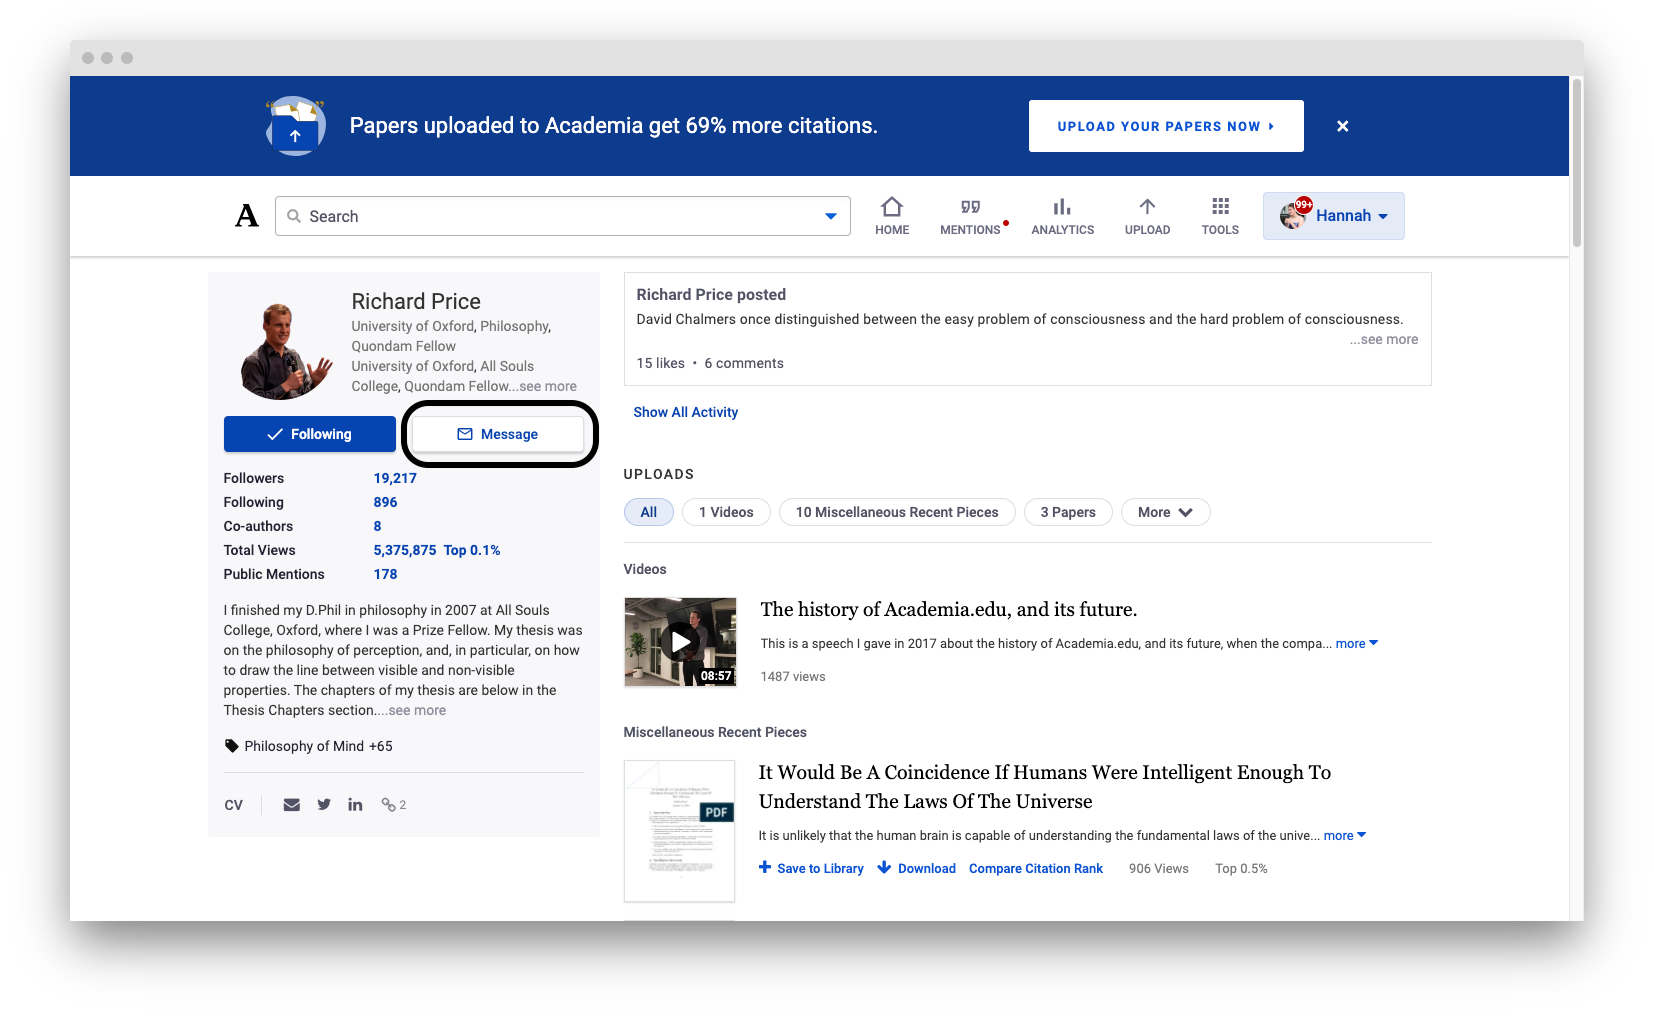Expand the More uploads dropdown
Image resolution: width=1654 pixels, height=1021 pixels.
[1165, 512]
